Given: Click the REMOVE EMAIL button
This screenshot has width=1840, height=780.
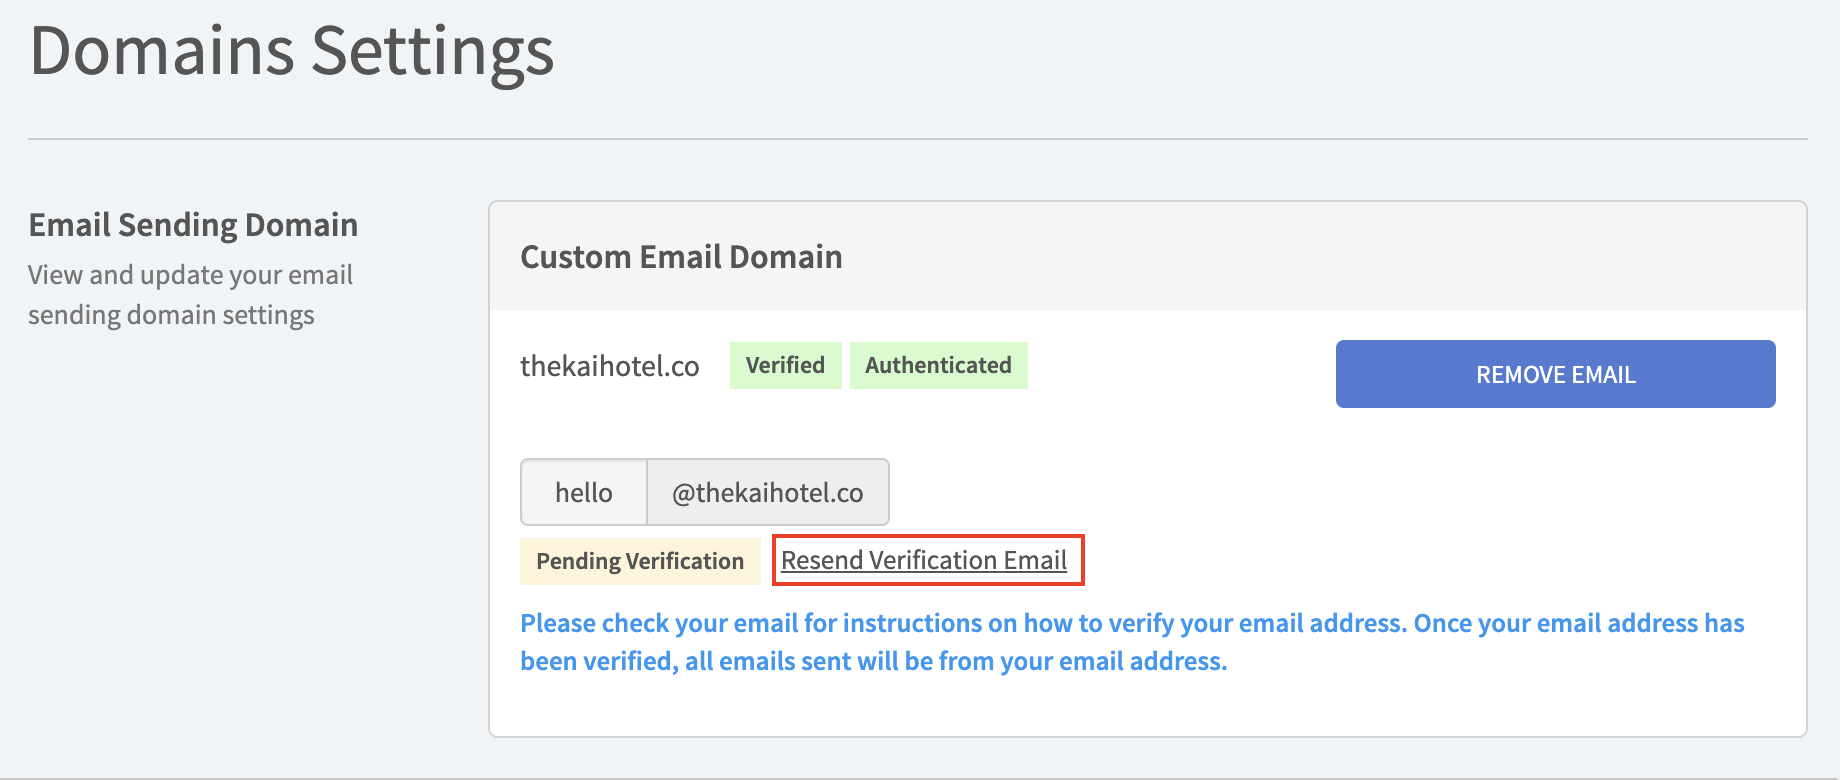Looking at the screenshot, I should point(1555,374).
